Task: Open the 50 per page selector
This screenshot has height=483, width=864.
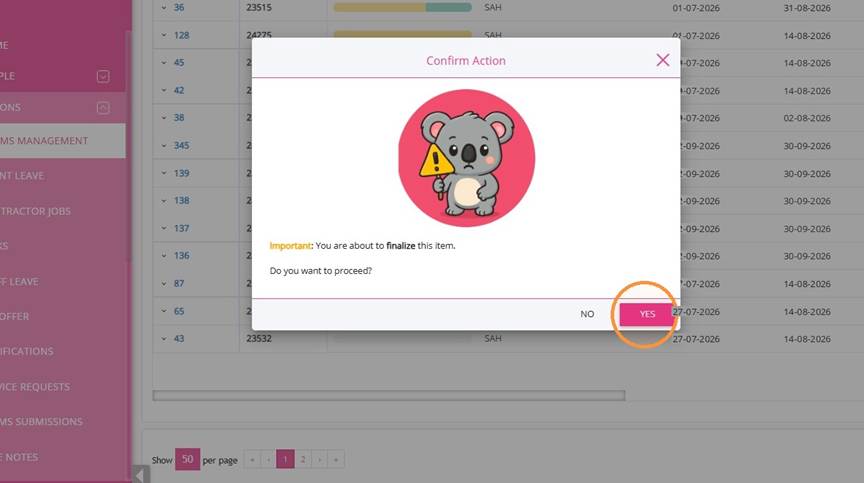Action: 187,459
